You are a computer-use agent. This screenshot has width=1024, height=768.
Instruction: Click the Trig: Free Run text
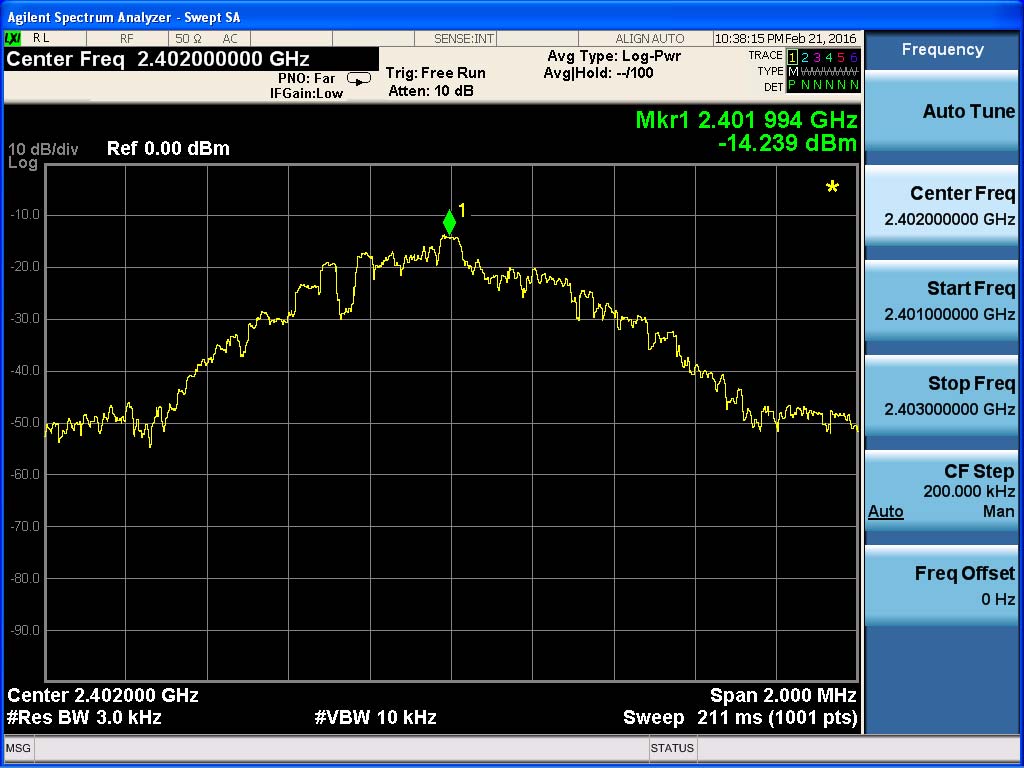point(436,73)
